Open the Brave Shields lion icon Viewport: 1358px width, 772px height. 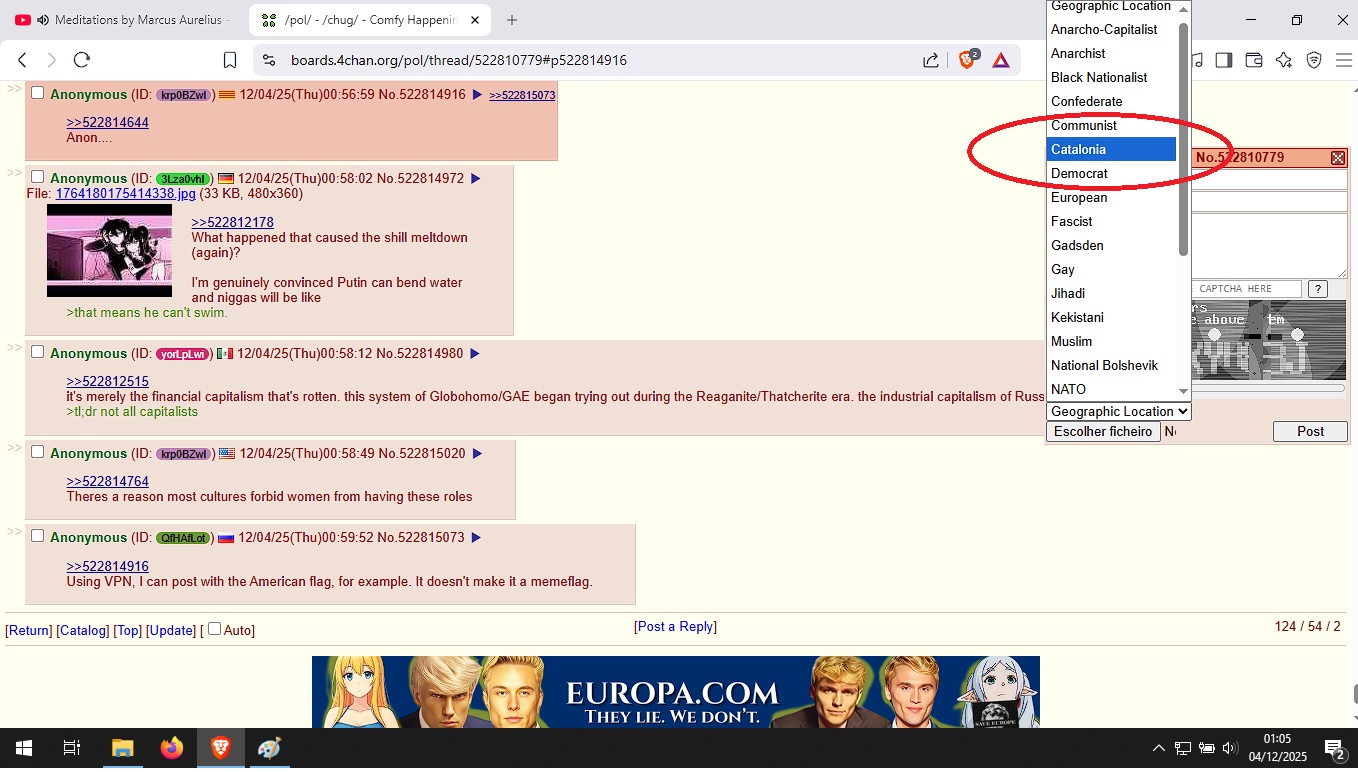tap(968, 60)
